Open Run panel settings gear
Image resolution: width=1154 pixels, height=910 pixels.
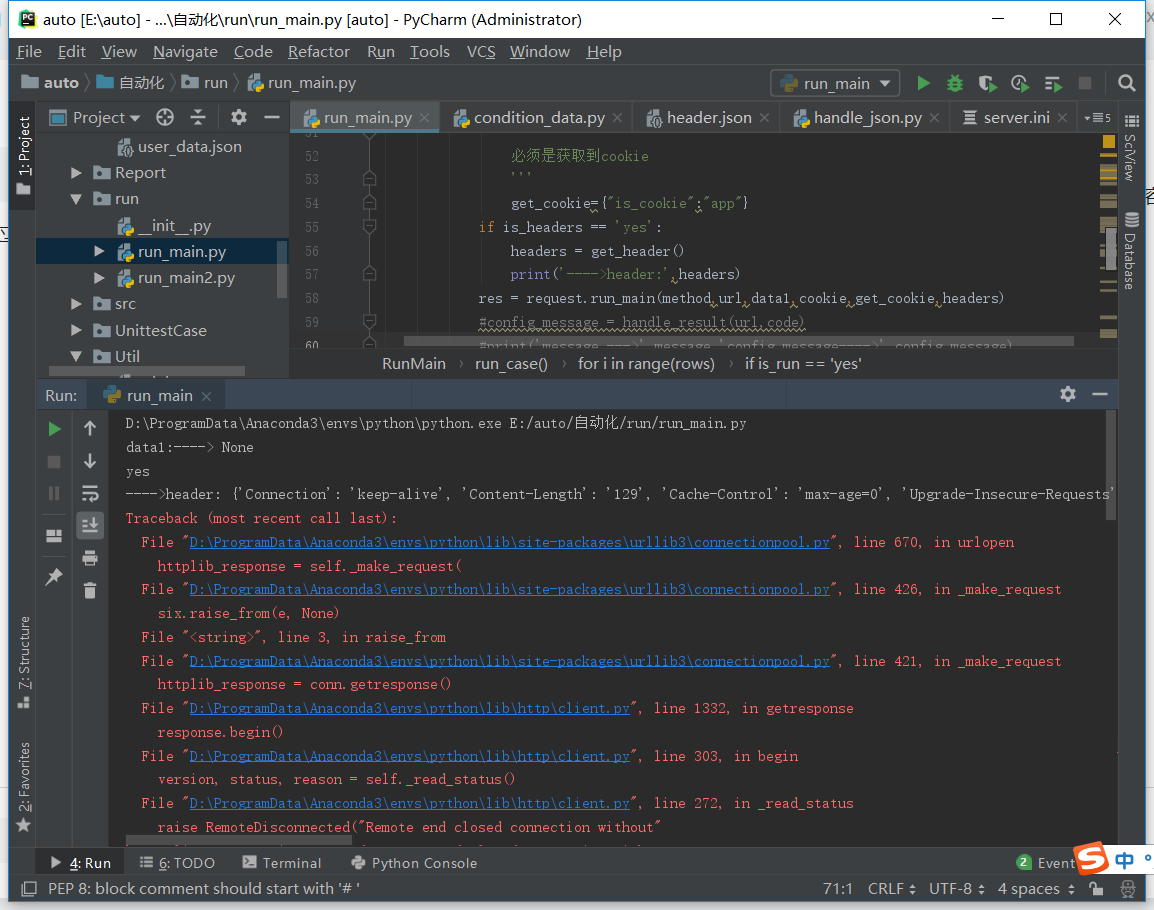[x=1068, y=395]
